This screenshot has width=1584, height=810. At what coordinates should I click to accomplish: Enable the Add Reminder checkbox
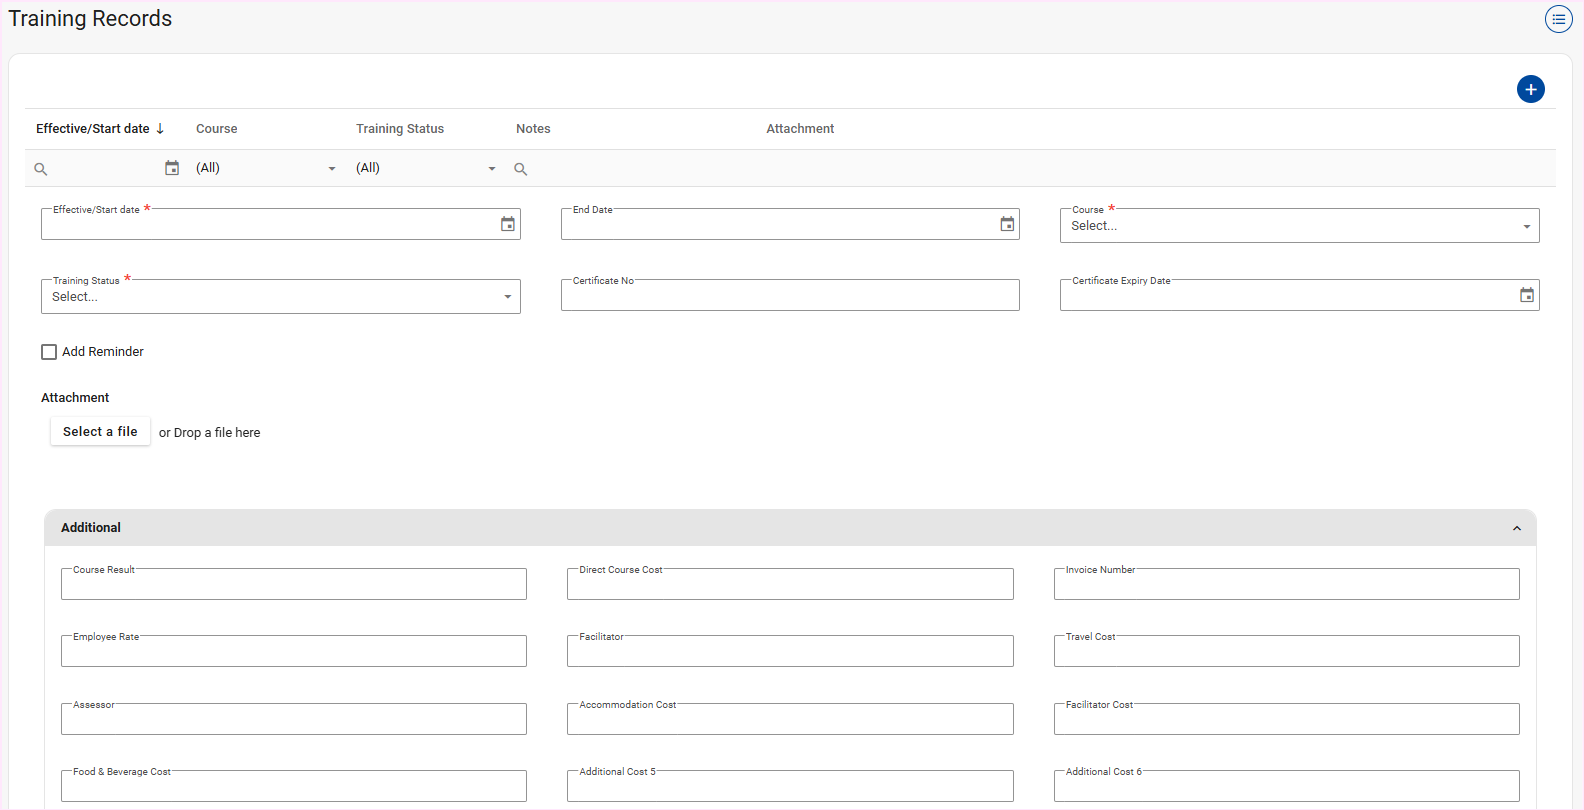click(49, 352)
